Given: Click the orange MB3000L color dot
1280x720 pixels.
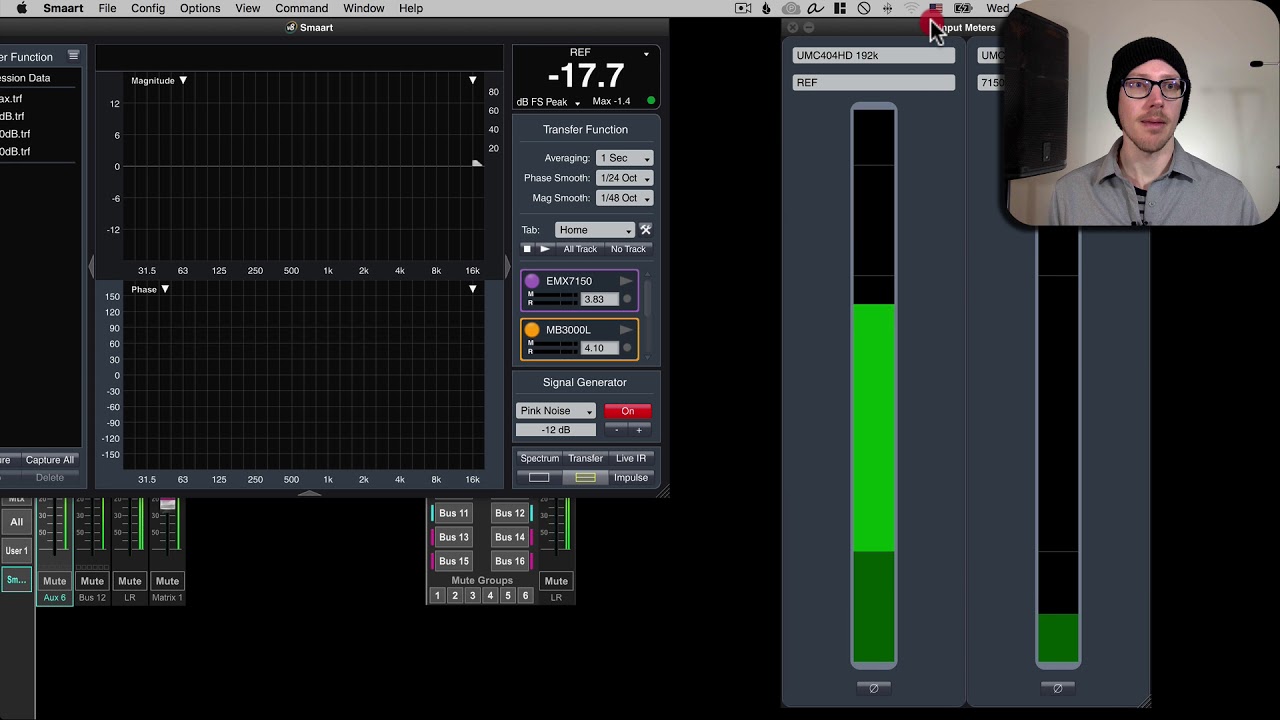Looking at the screenshot, I should pyautogui.click(x=532, y=330).
